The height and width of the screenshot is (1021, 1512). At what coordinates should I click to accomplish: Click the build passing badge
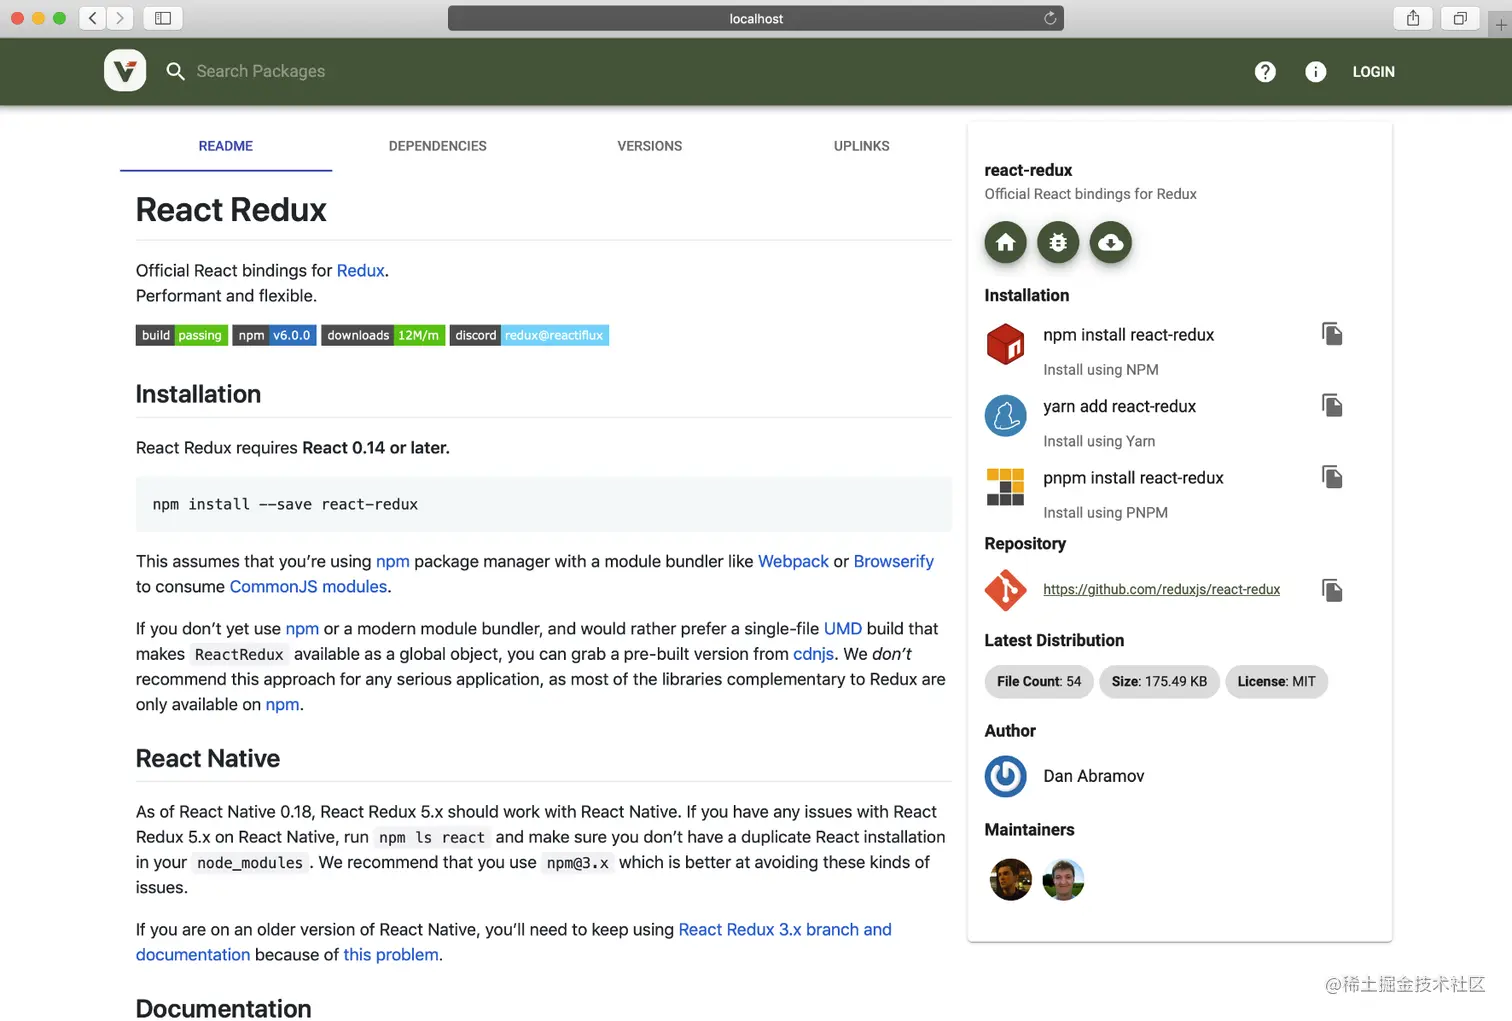click(181, 335)
